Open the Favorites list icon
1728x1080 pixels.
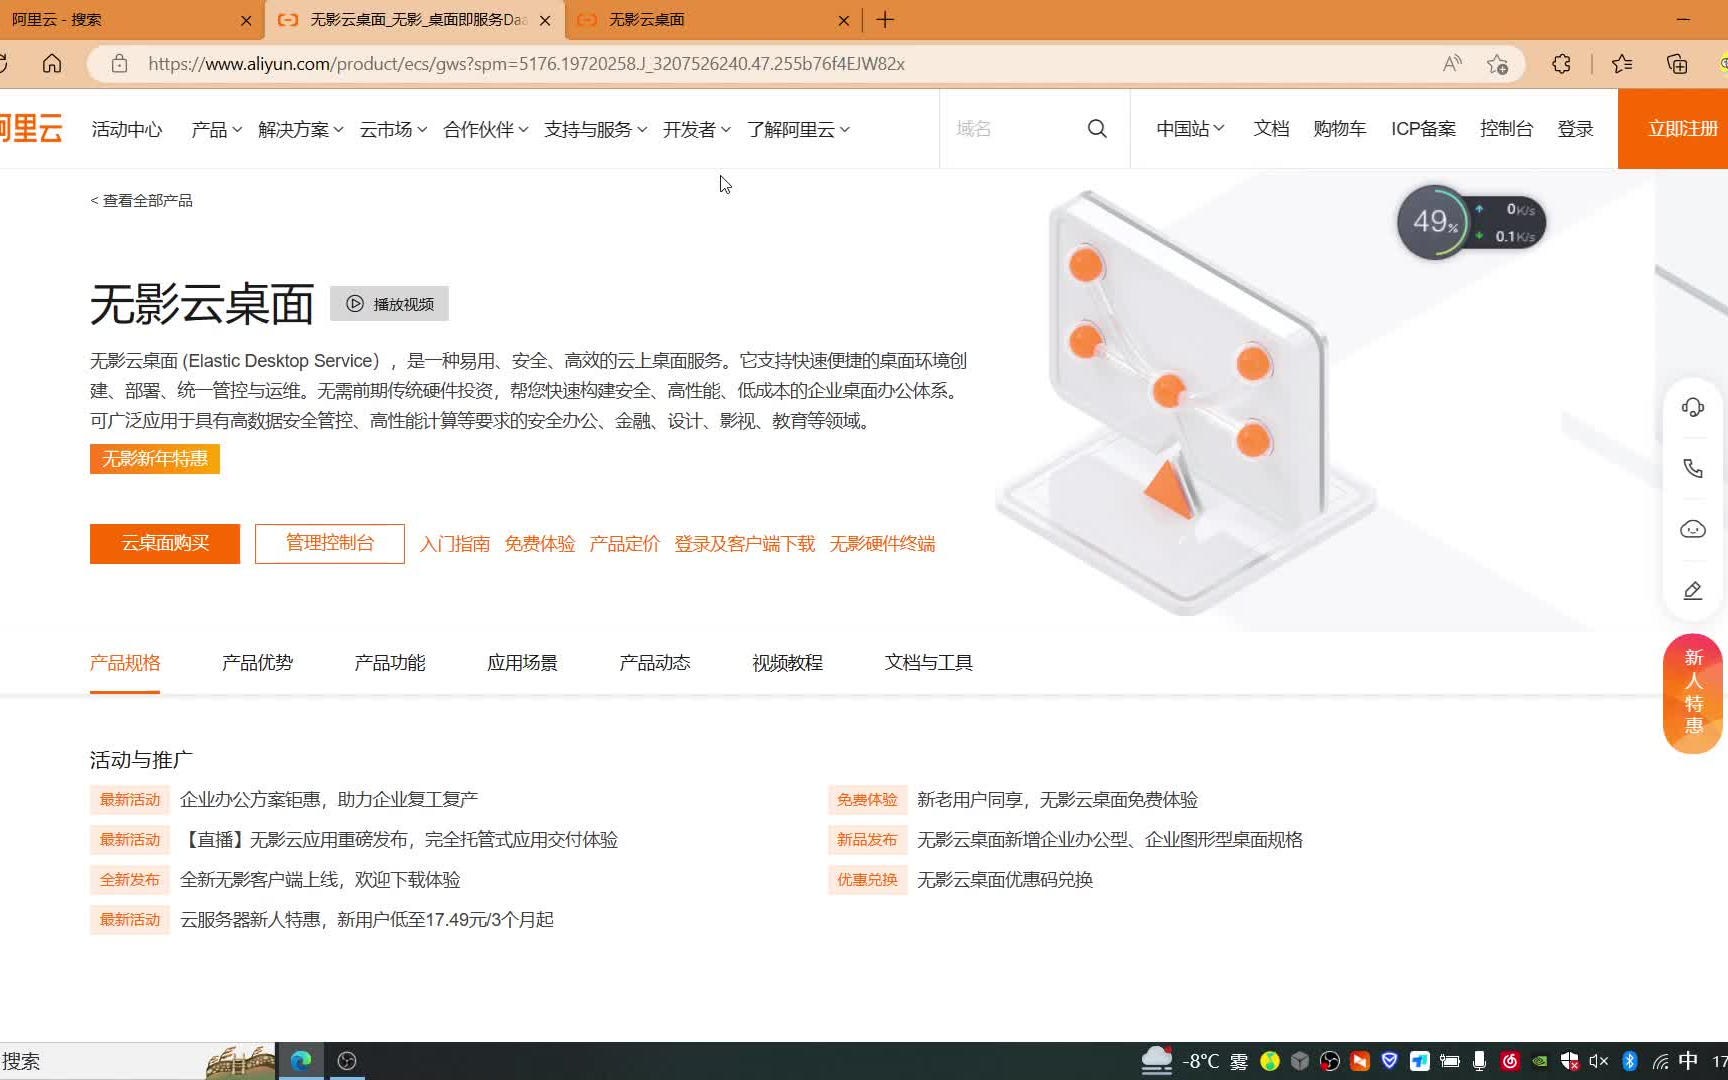pyautogui.click(x=1622, y=64)
